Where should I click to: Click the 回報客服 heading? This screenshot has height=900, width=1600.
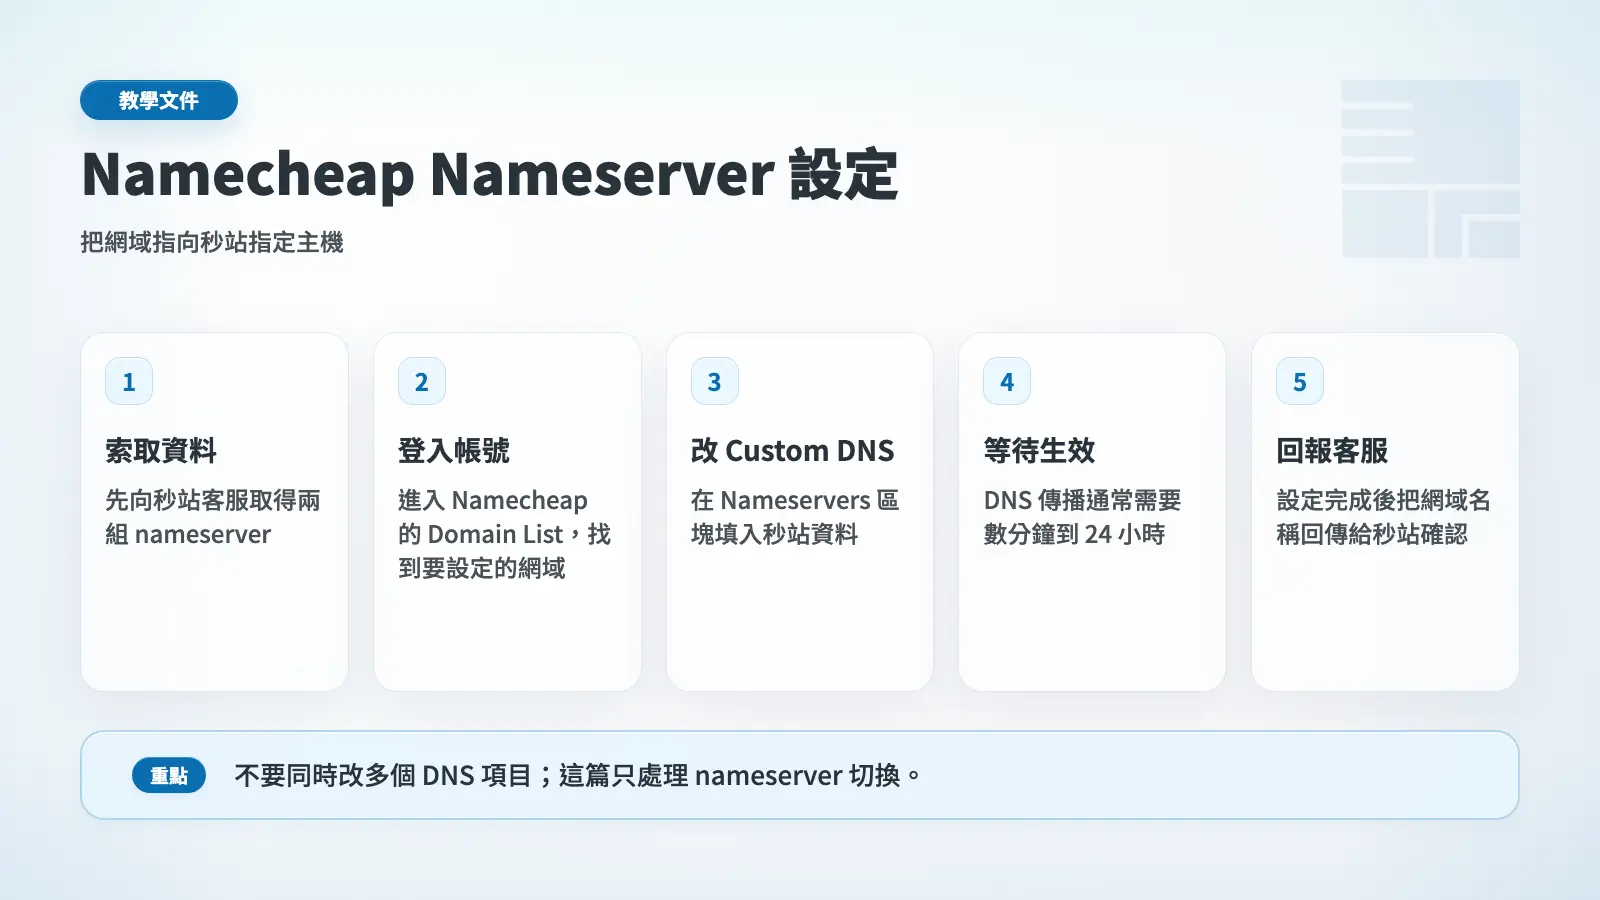[x=1332, y=451]
